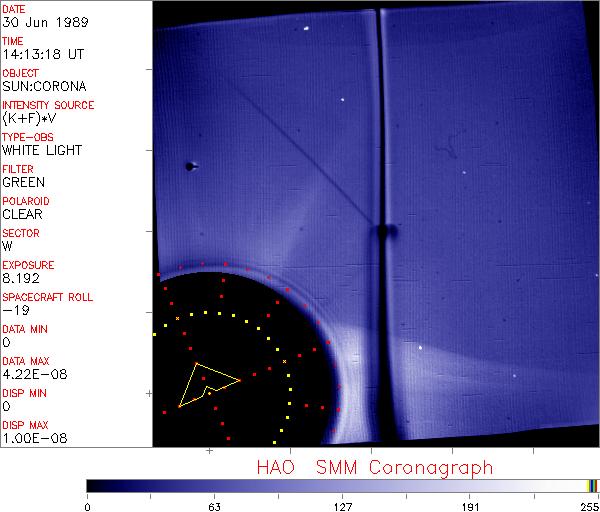Click the POLAROID label
Viewport: 600px width, 512px height.
(26, 201)
